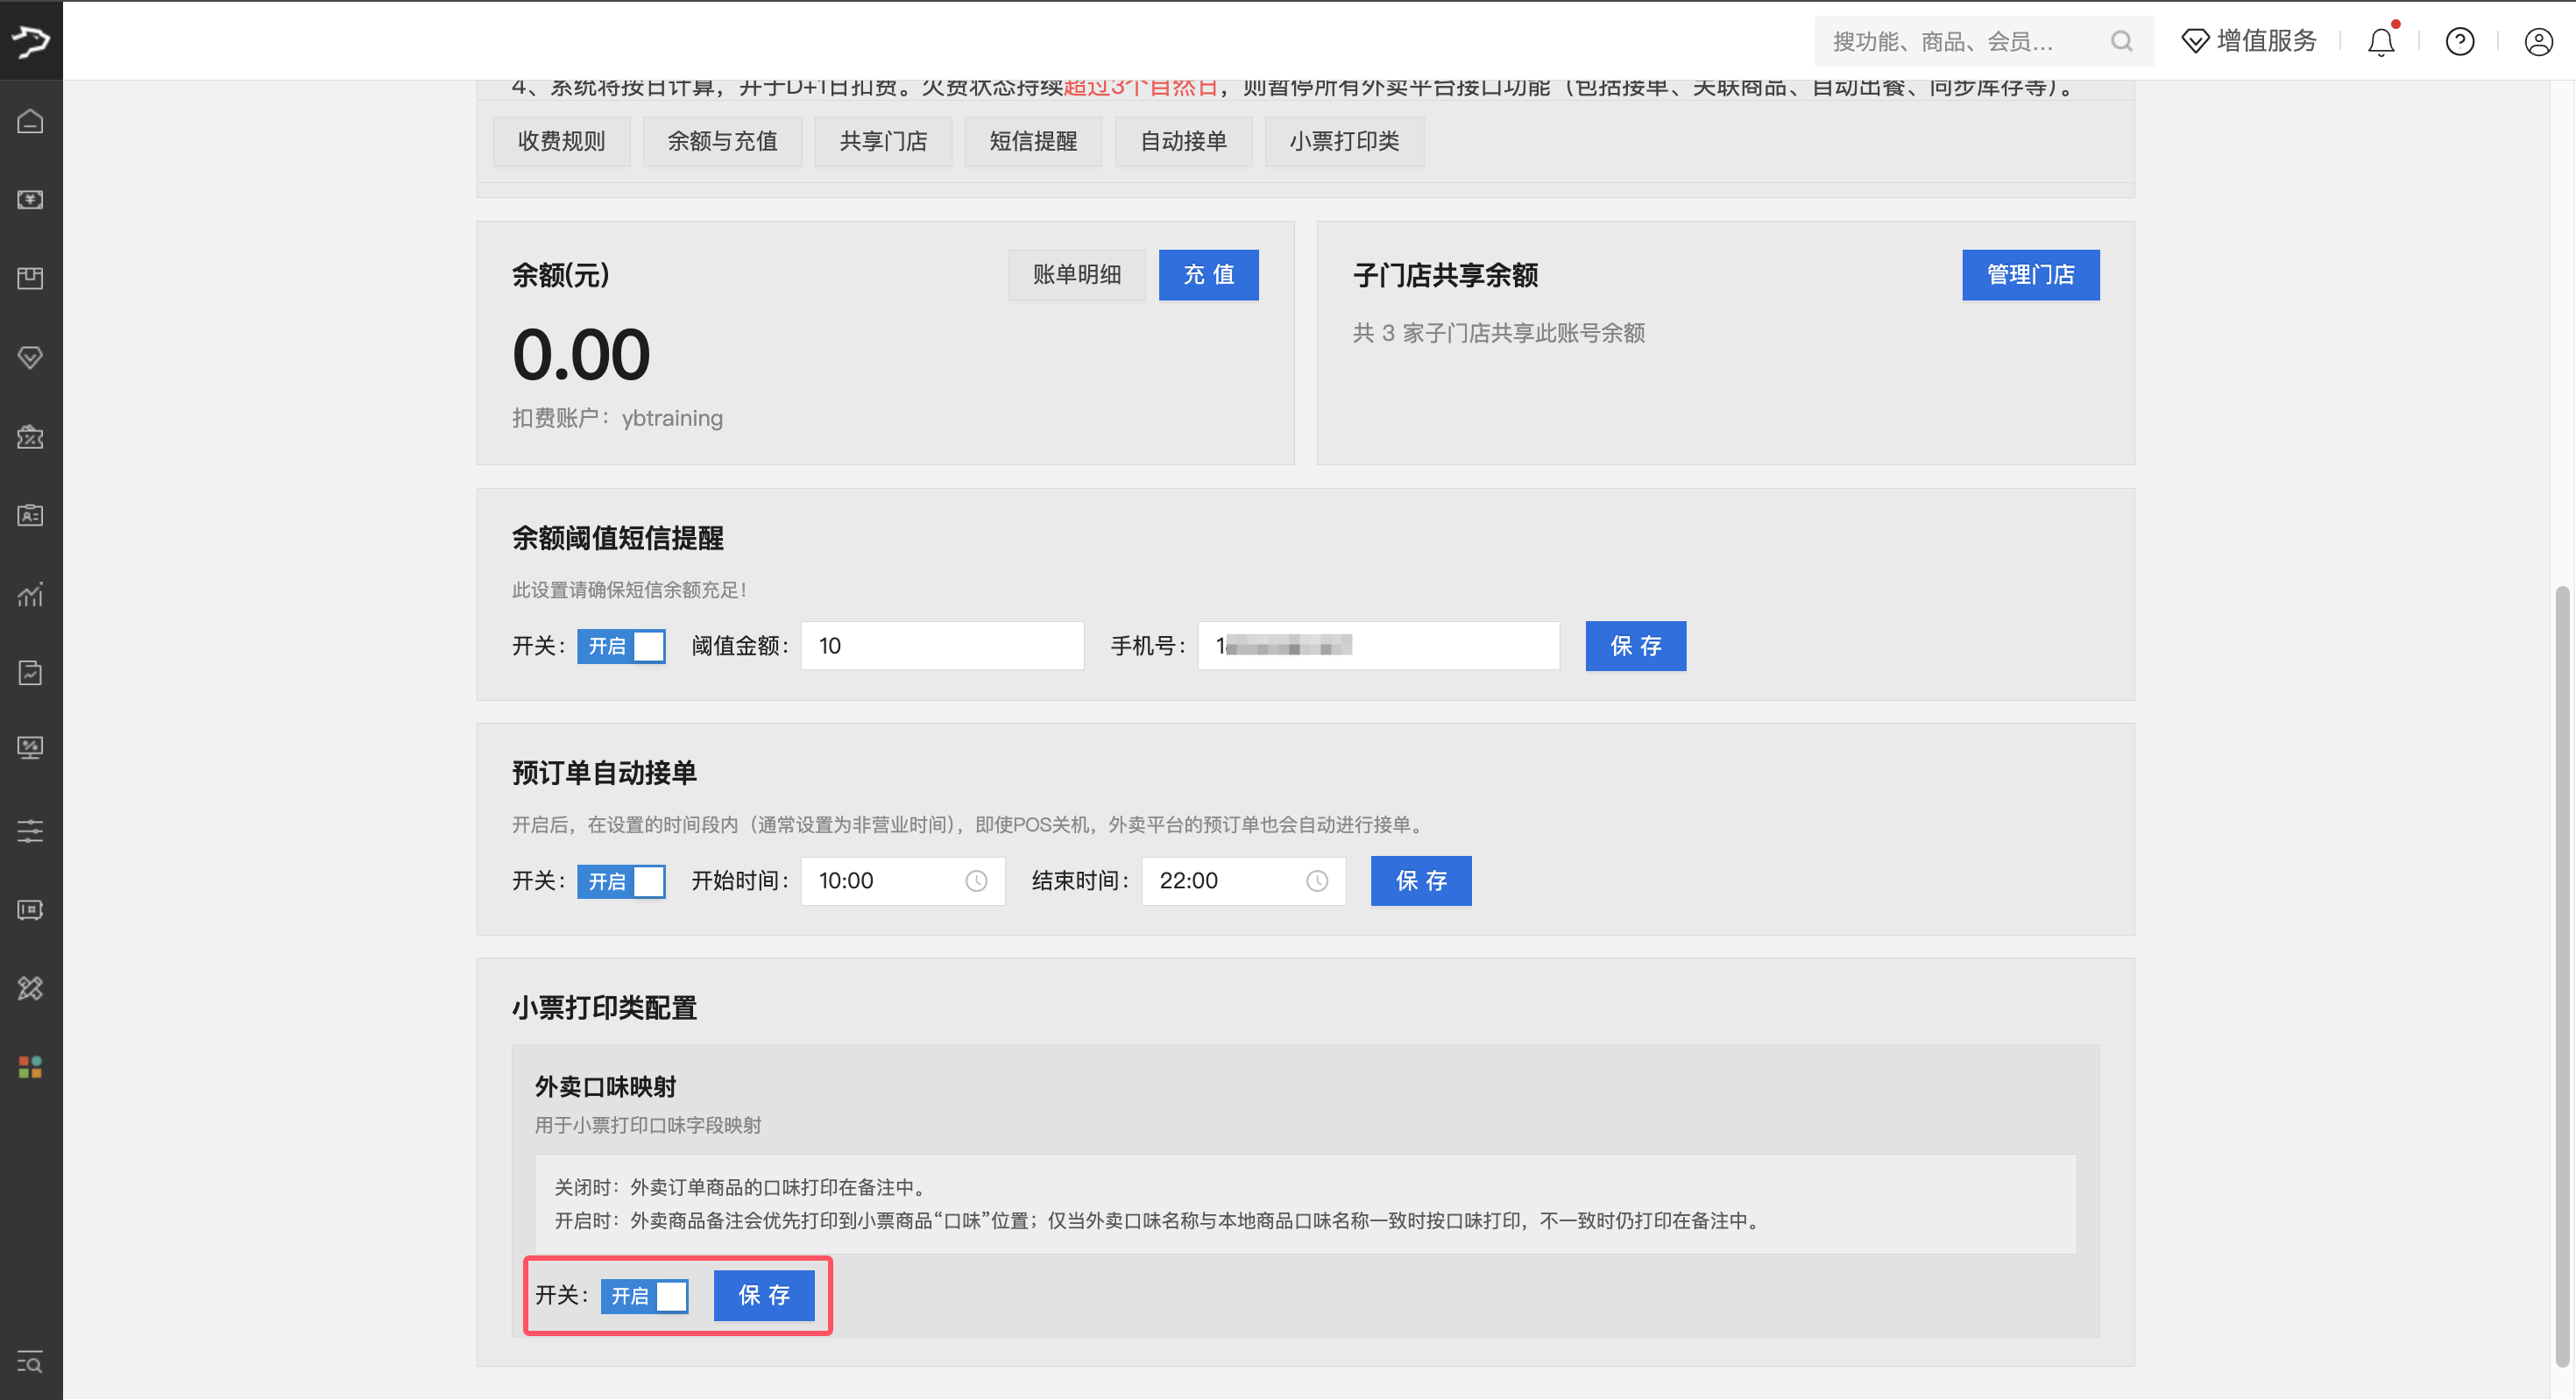
Task: Toggle the takeout flavor mapping switch
Action: click(x=644, y=1296)
